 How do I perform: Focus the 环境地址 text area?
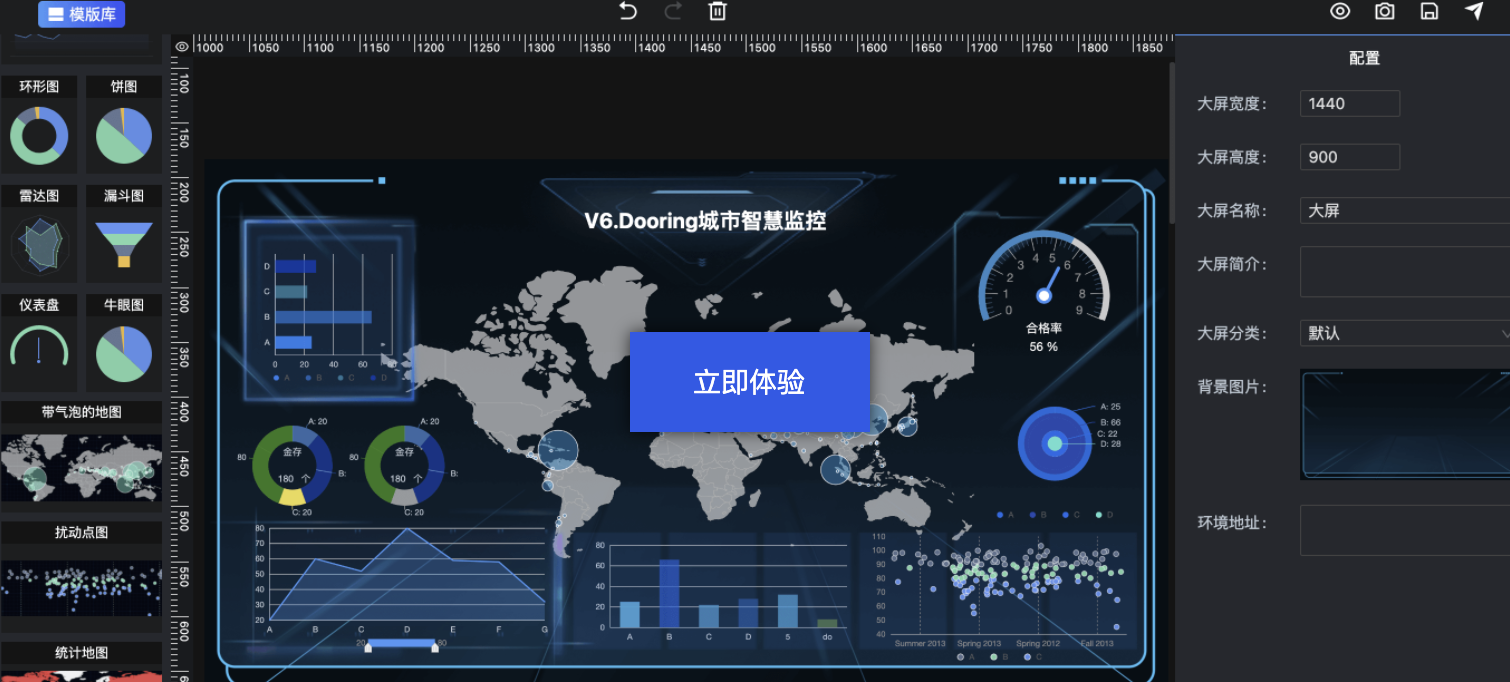tap(1404, 530)
